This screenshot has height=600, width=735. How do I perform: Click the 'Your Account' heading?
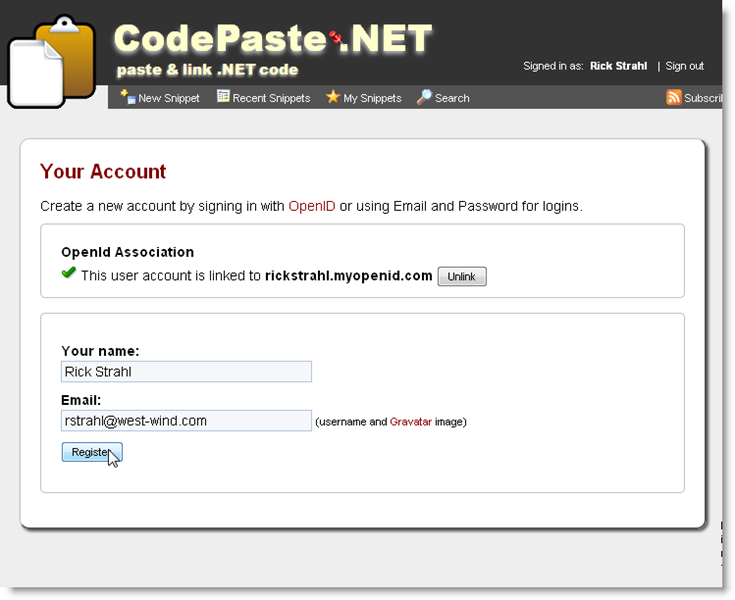coord(103,172)
